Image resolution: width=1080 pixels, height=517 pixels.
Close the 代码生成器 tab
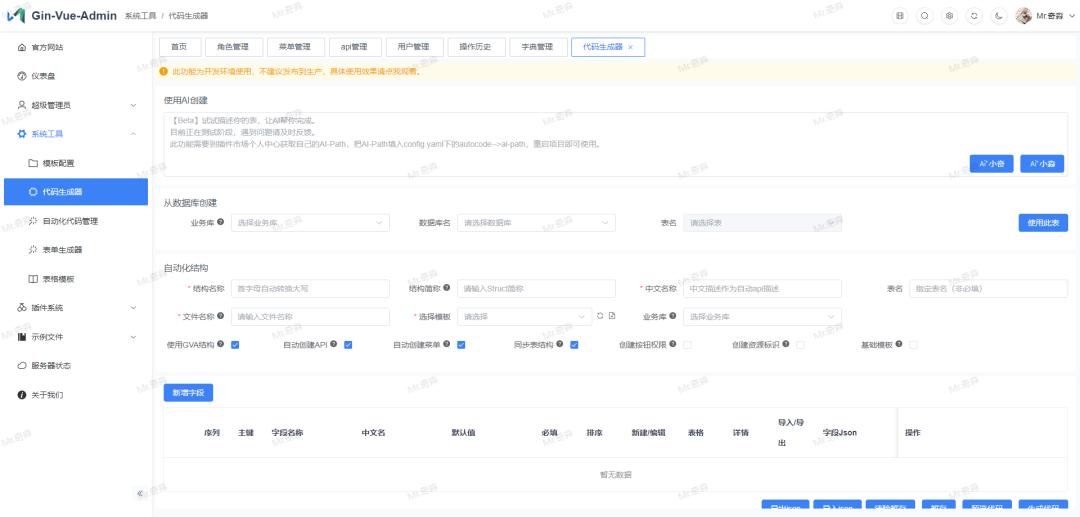tap(630, 47)
